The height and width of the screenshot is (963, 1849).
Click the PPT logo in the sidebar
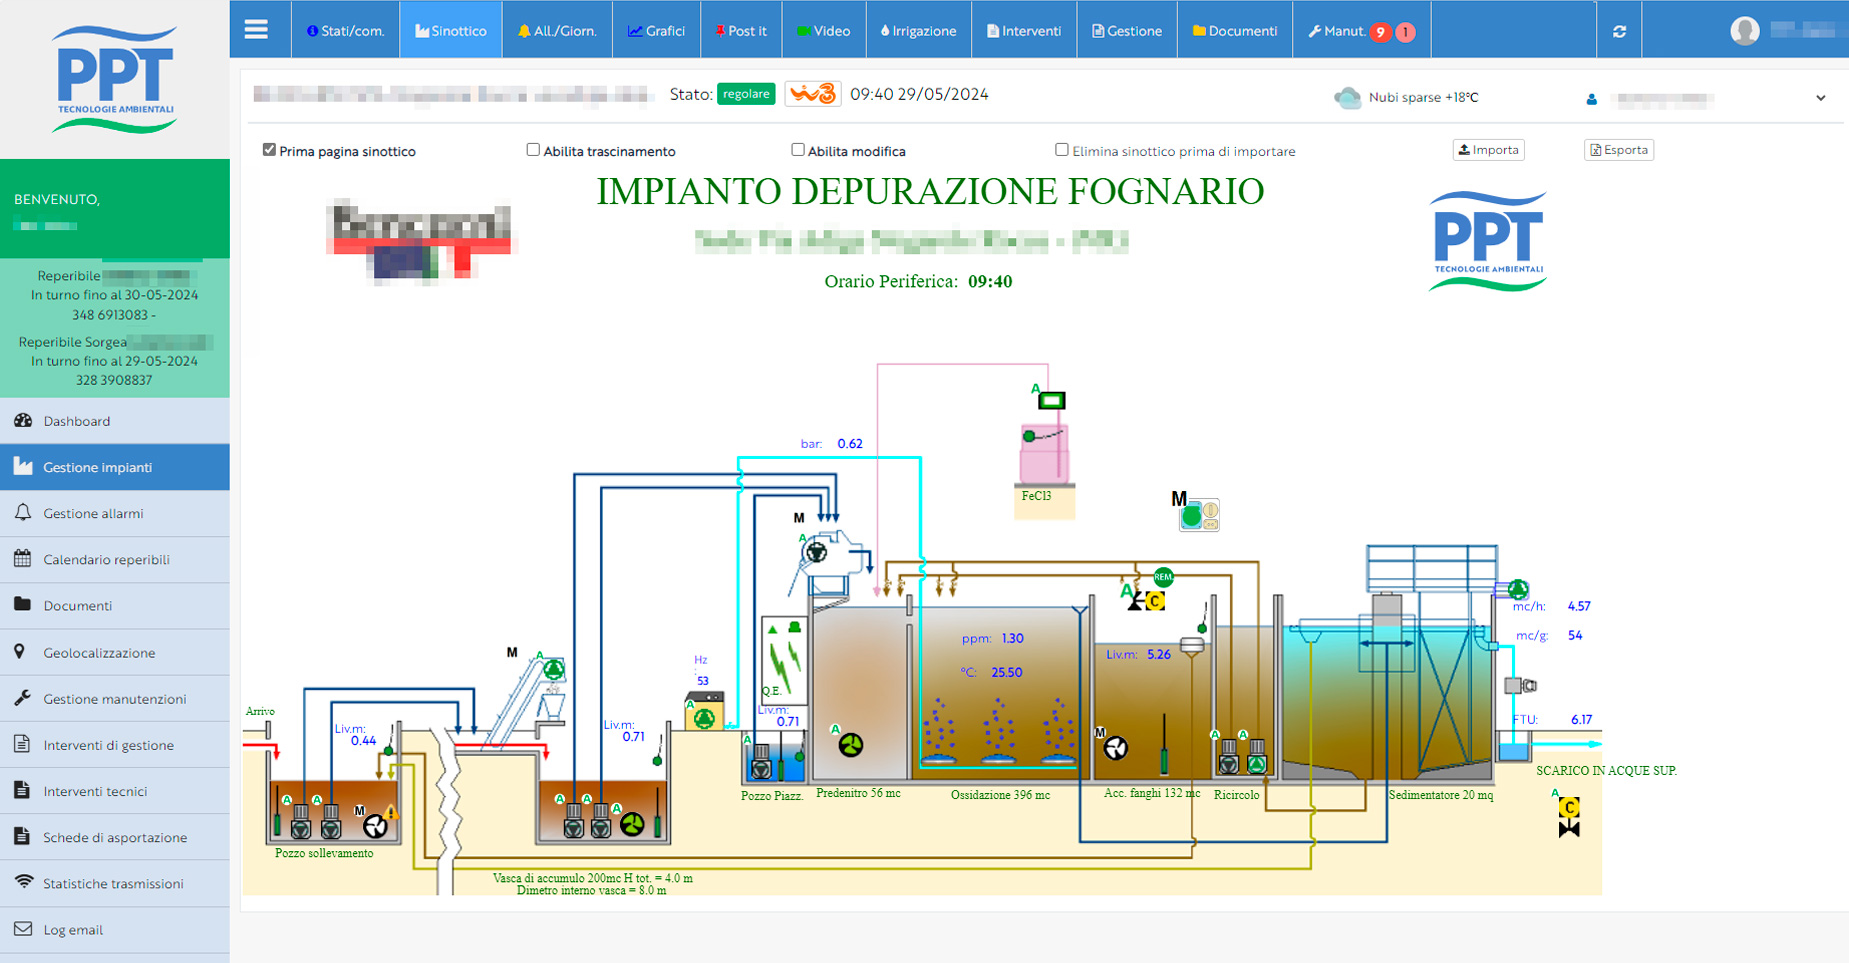click(x=115, y=80)
